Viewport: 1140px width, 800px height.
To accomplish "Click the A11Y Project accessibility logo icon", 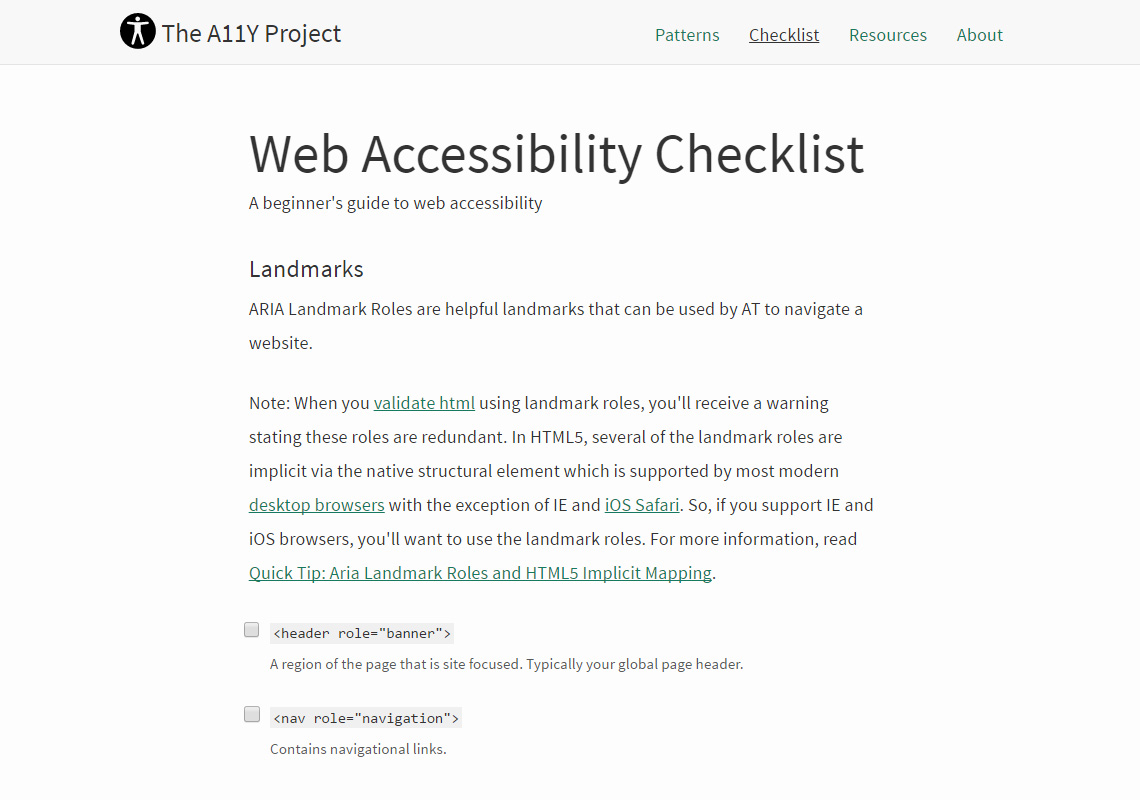I will [138, 31].
